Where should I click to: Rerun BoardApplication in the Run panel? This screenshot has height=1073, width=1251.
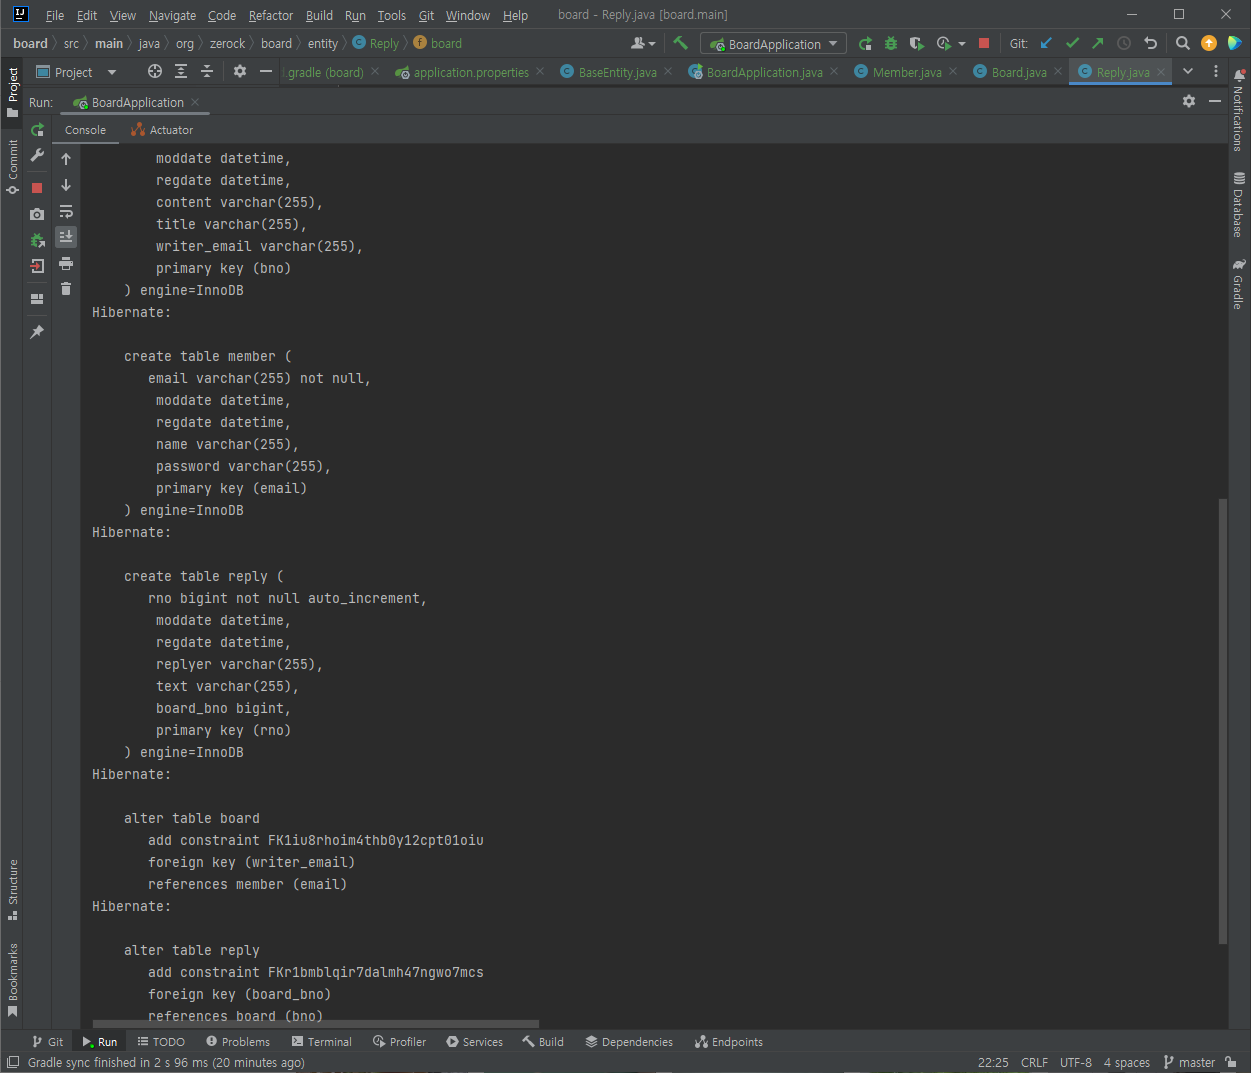coord(37,130)
